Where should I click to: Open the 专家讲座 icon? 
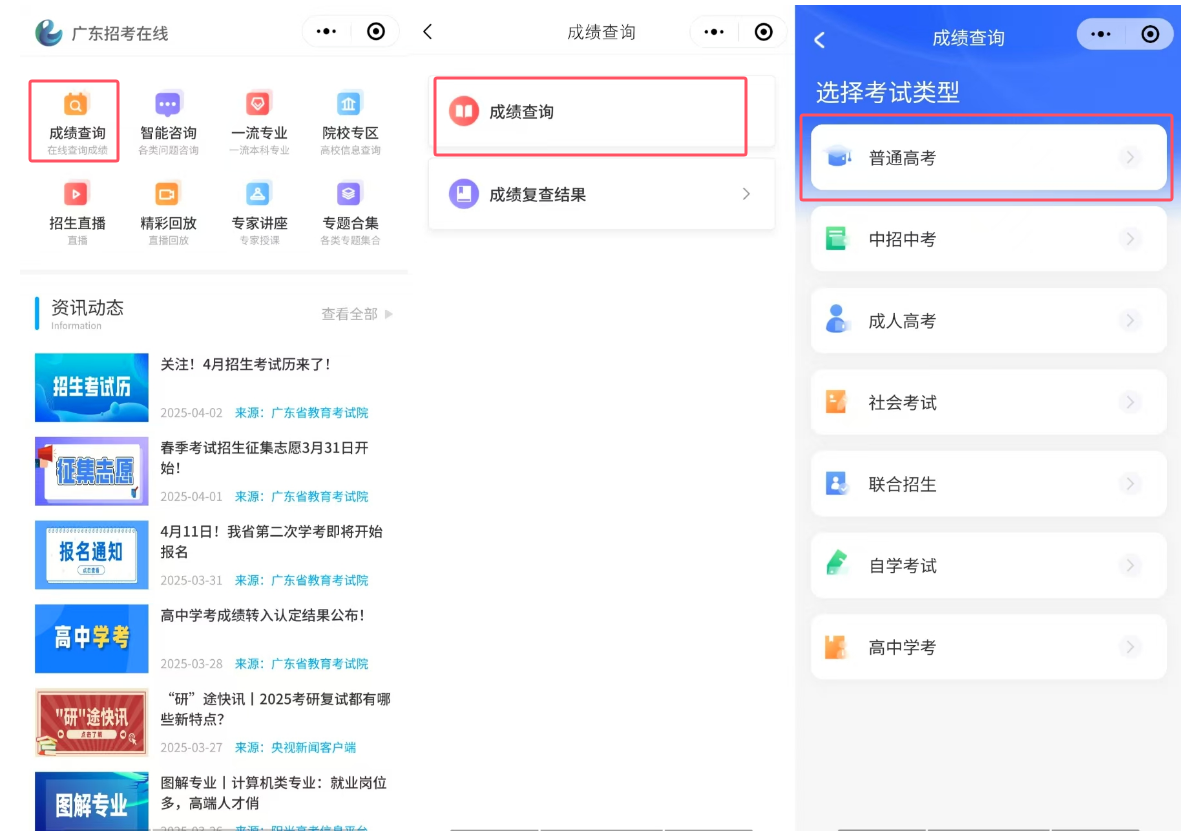[x=259, y=195]
